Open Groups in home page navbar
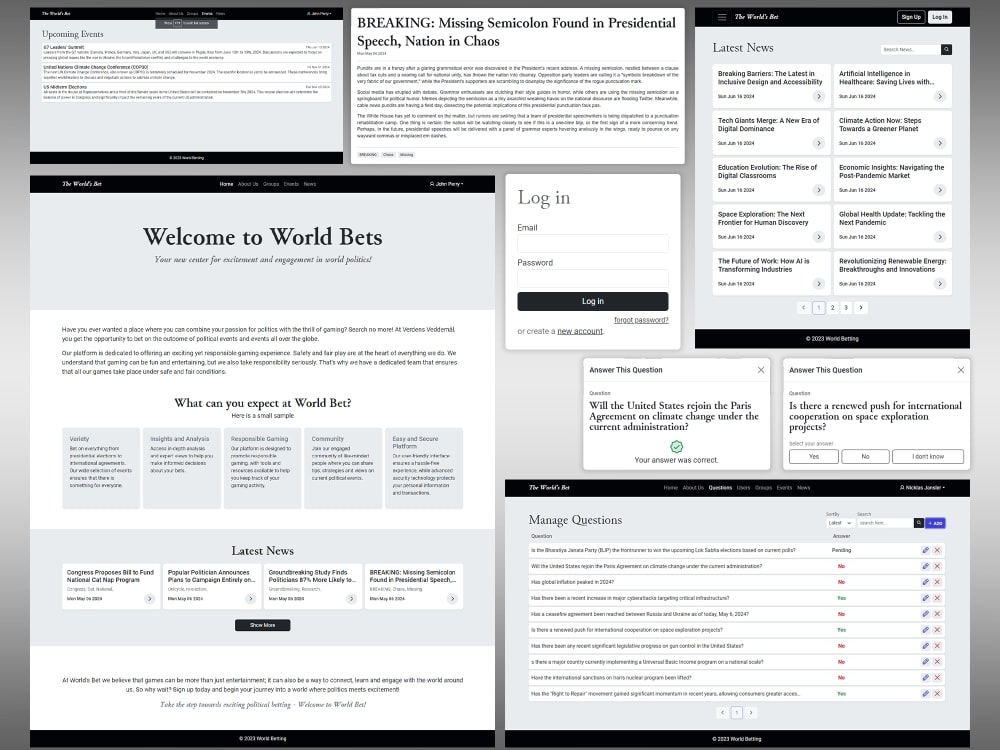The width and height of the screenshot is (1000, 750). [x=271, y=184]
